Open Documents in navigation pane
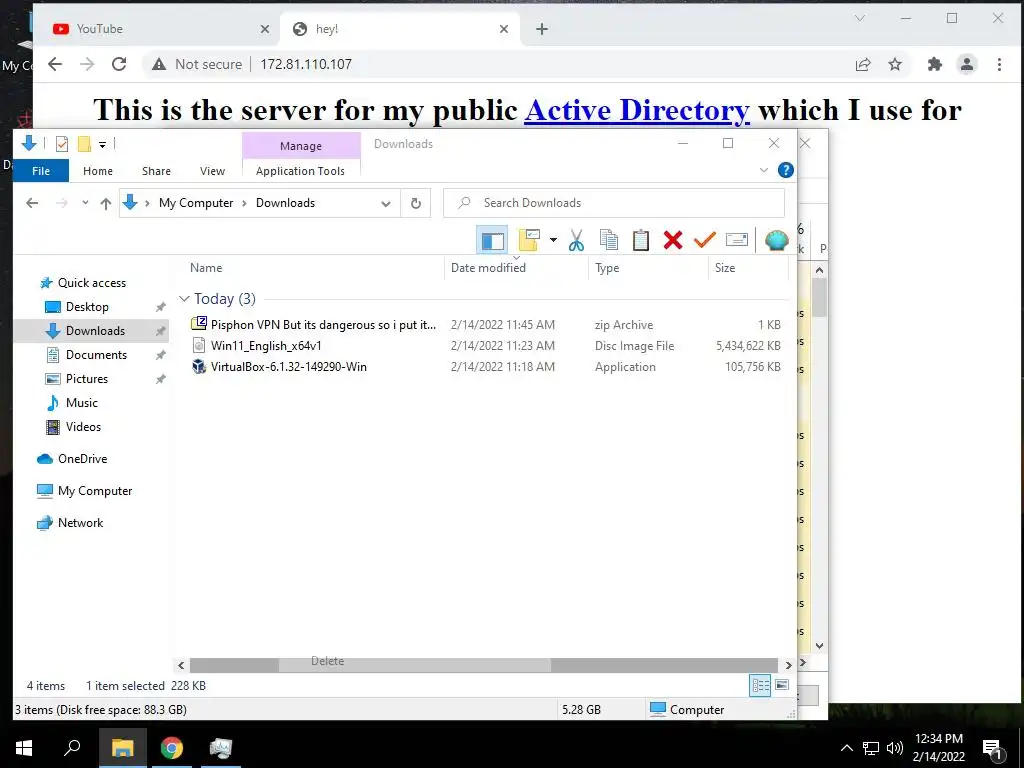 point(96,355)
